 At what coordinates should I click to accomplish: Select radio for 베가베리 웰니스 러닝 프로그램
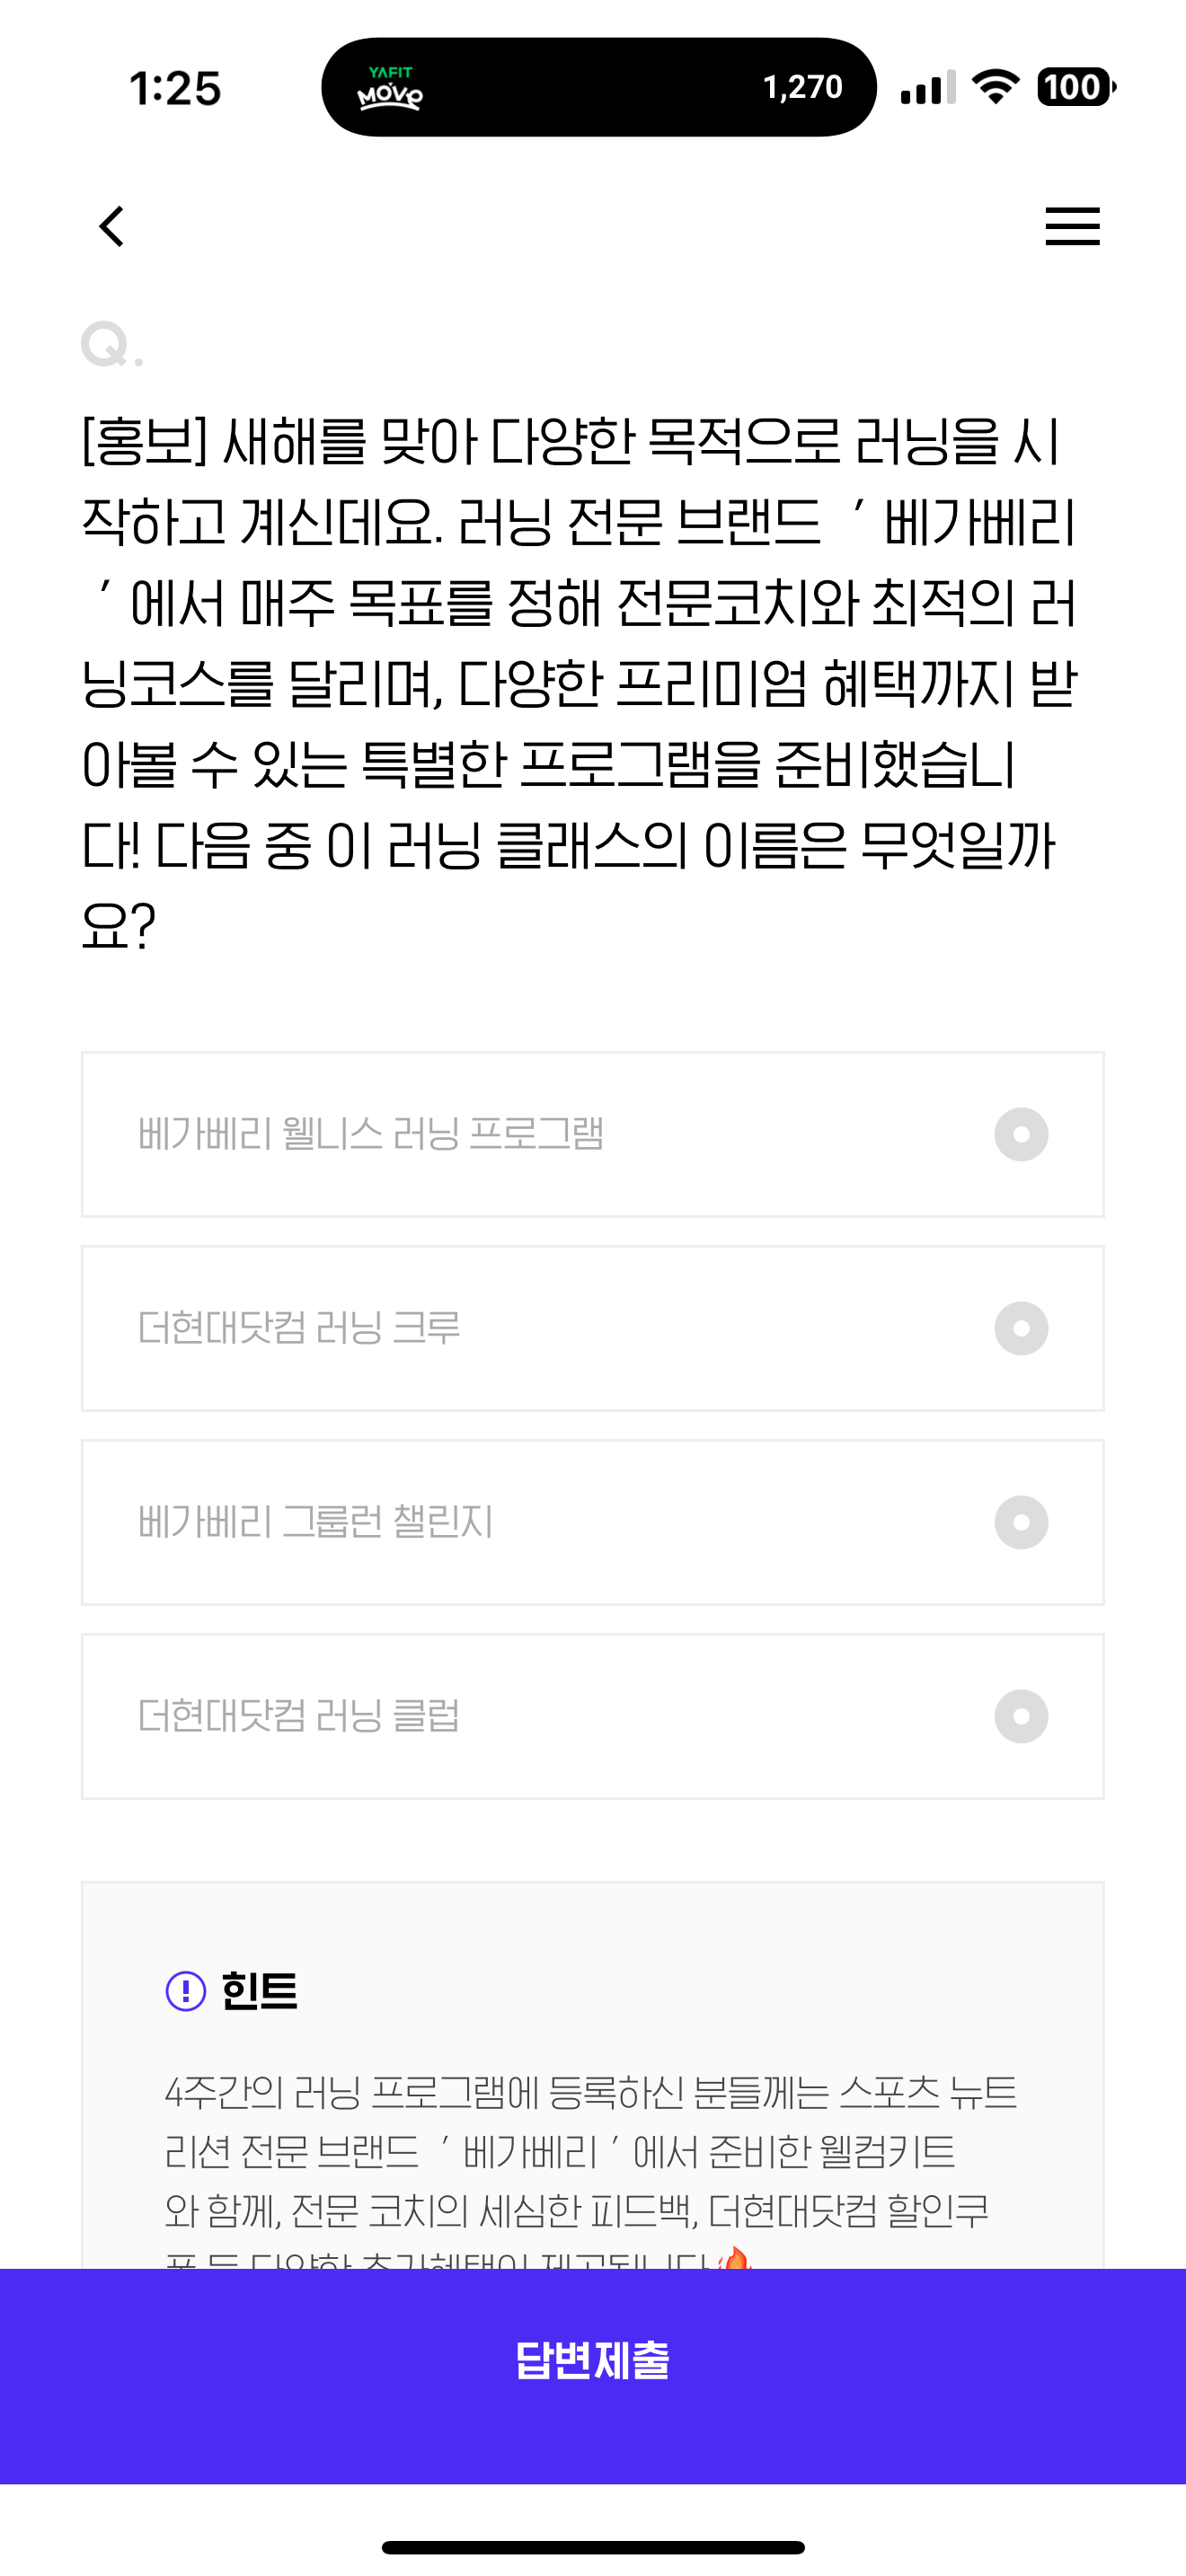(x=1021, y=1134)
